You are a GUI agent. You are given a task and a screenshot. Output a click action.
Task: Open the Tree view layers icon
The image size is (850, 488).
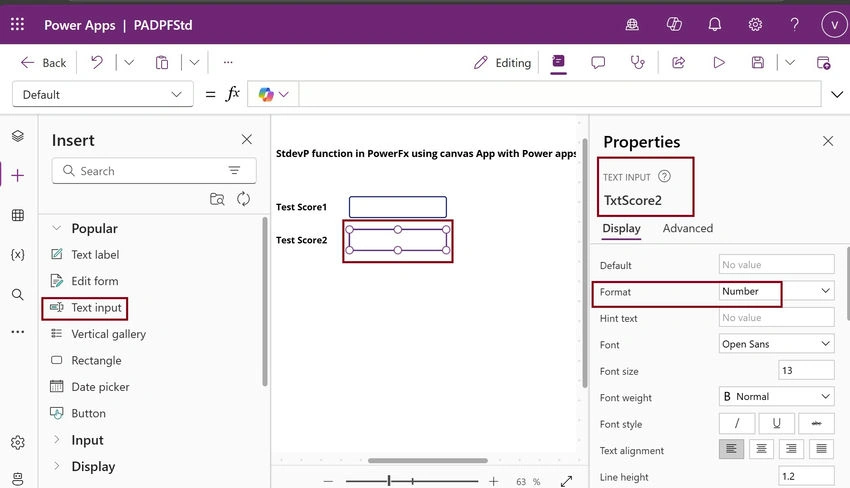click(x=18, y=136)
